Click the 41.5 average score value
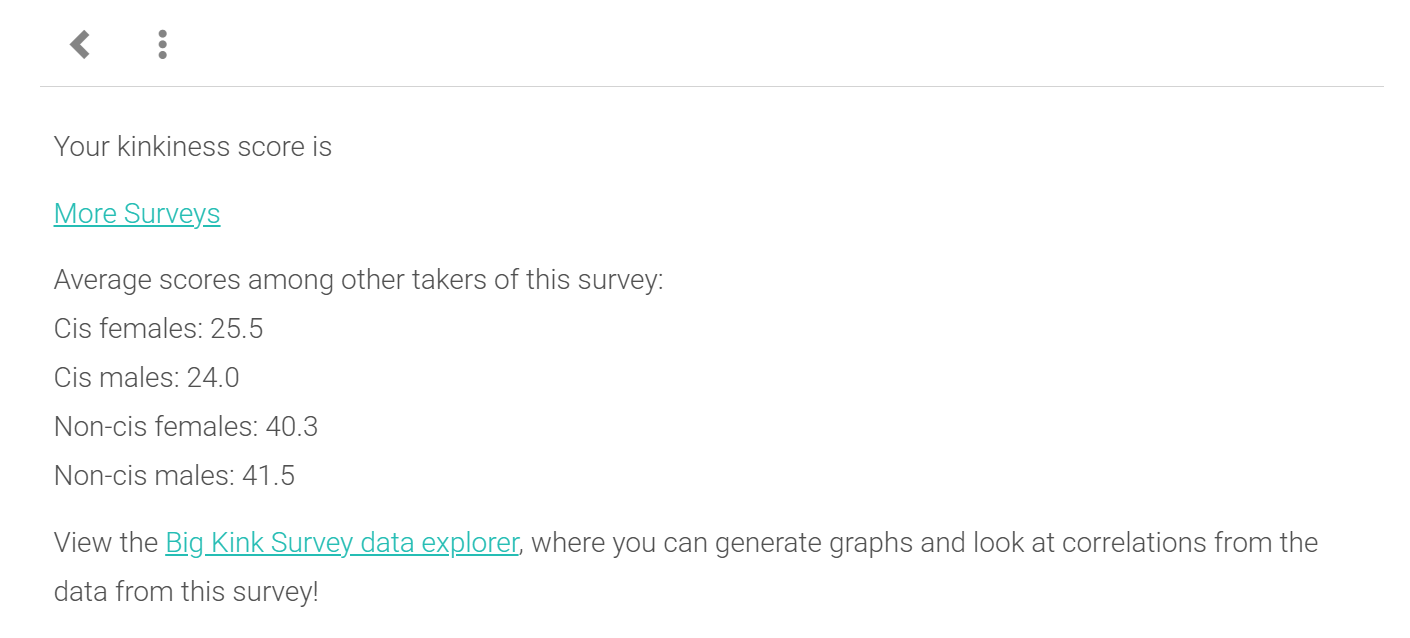This screenshot has height=638, width=1410. (x=269, y=476)
